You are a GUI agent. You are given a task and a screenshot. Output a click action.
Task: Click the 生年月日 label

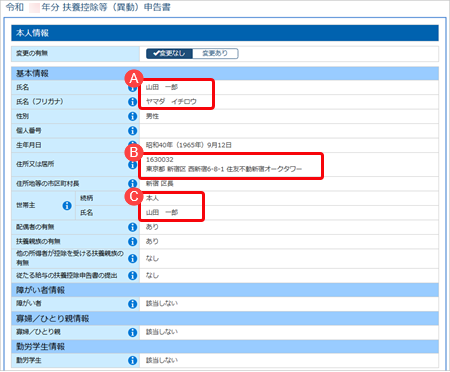(x=29, y=145)
